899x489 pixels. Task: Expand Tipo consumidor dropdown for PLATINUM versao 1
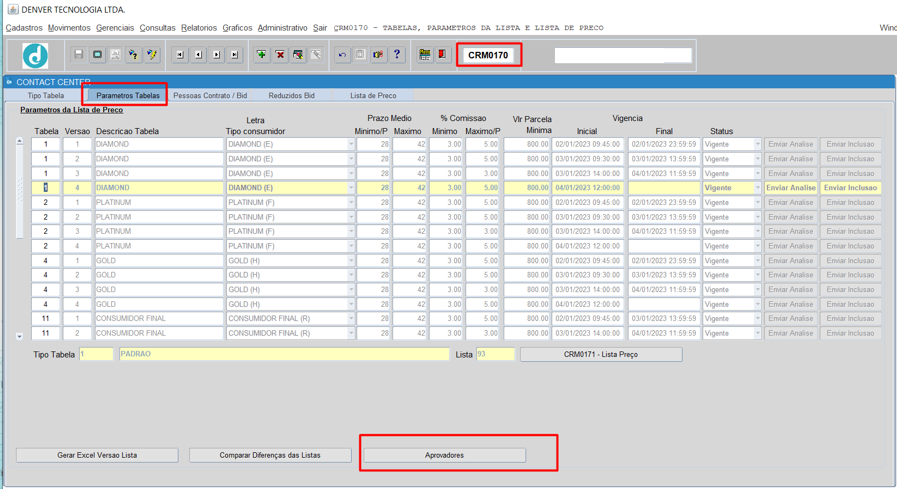(351, 202)
